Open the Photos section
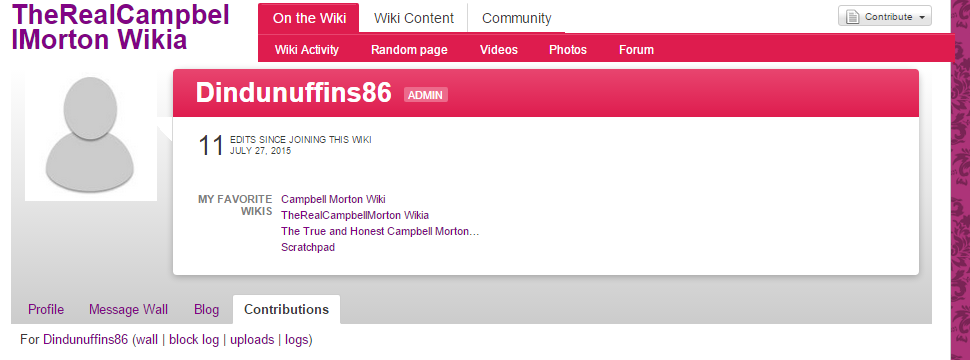Image resolution: width=970 pixels, height=360 pixels. click(x=568, y=49)
